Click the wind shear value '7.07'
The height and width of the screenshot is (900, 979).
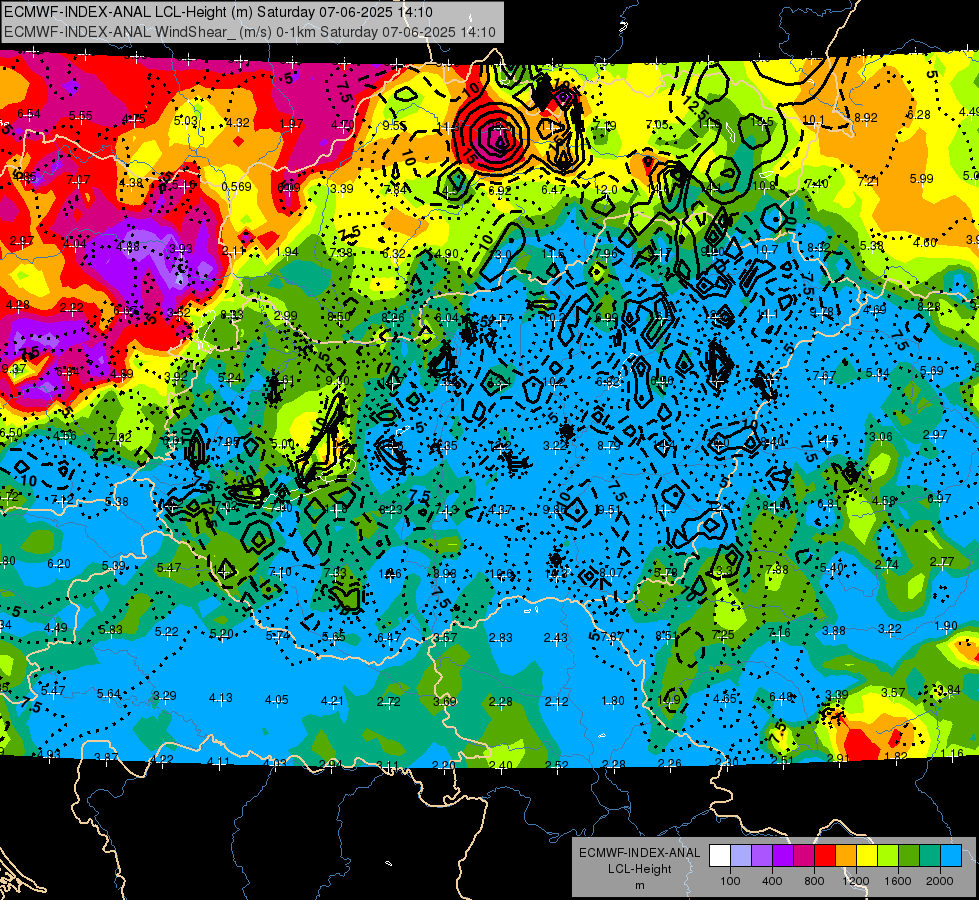pyautogui.click(x=78, y=179)
